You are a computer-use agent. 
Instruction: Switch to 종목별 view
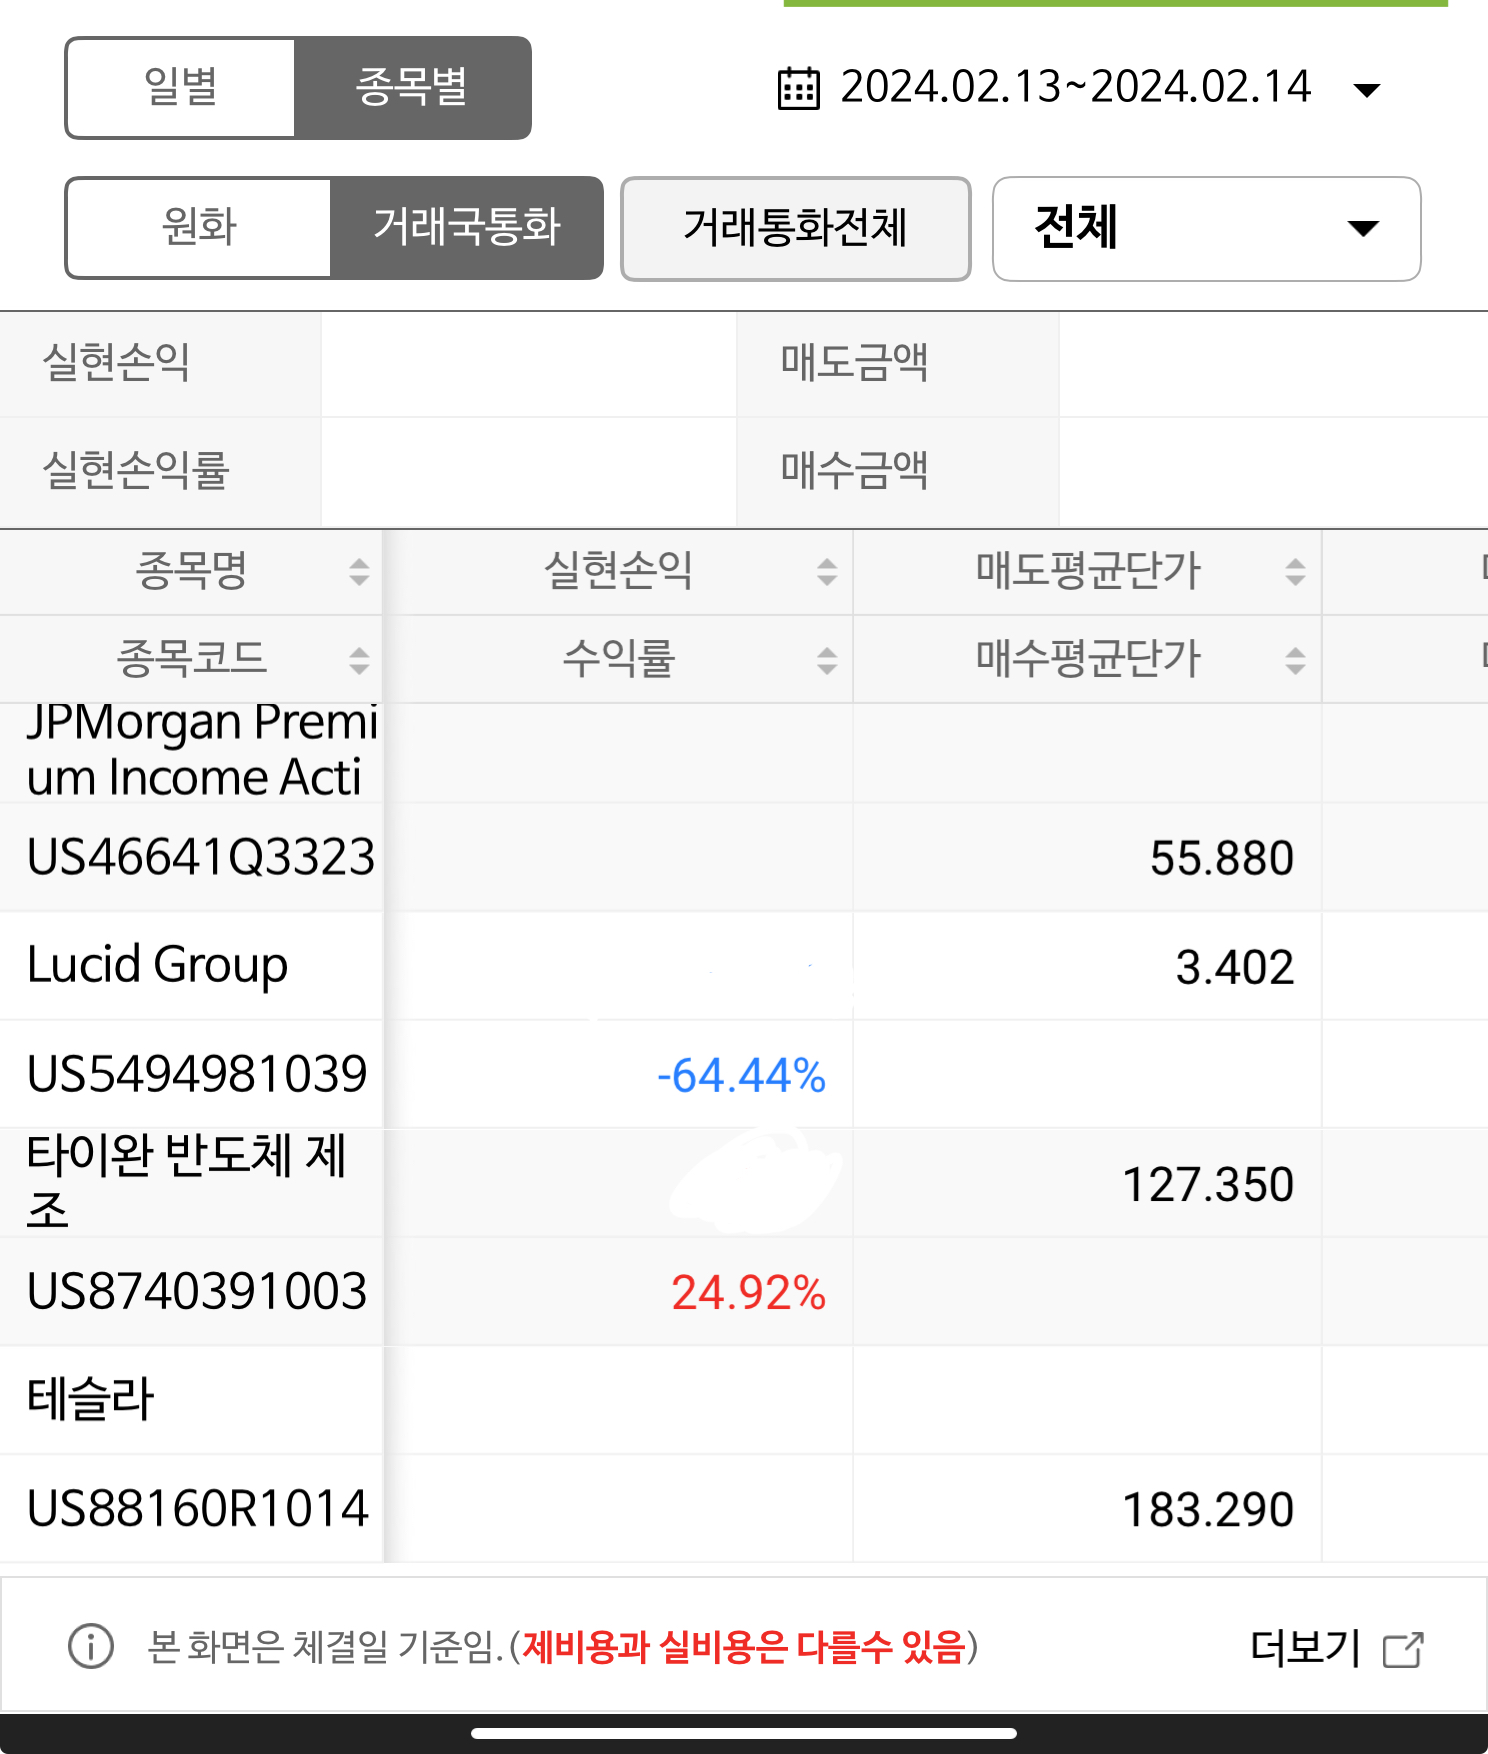pyautogui.click(x=412, y=88)
